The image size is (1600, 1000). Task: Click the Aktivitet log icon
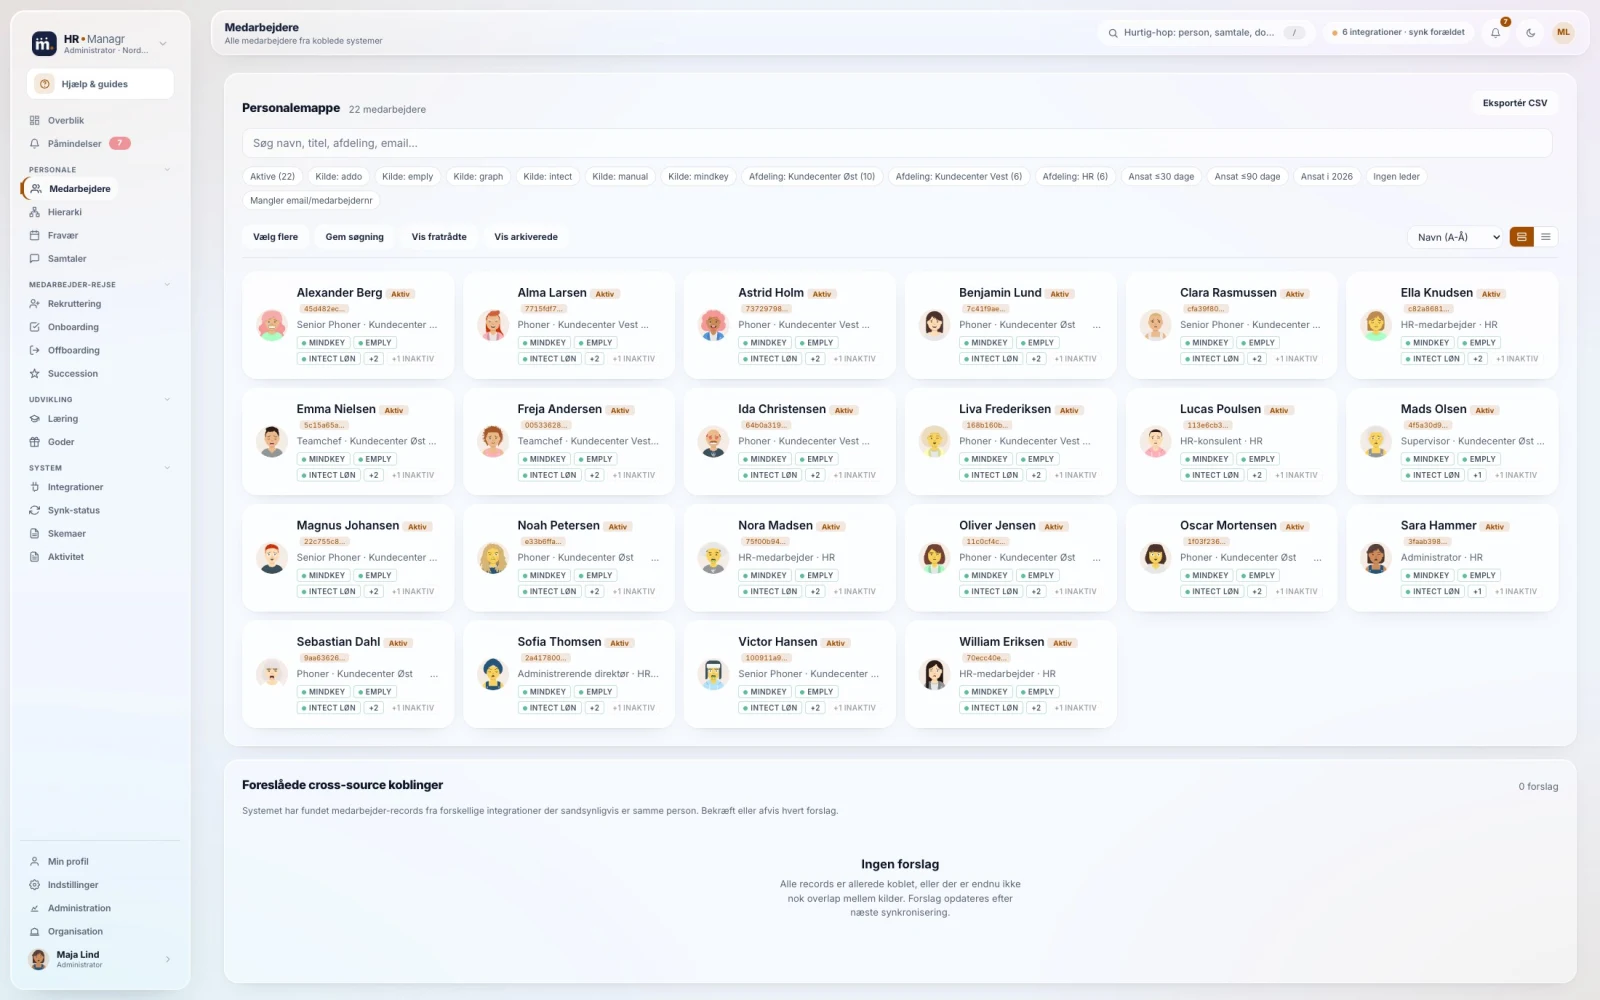[x=35, y=556]
